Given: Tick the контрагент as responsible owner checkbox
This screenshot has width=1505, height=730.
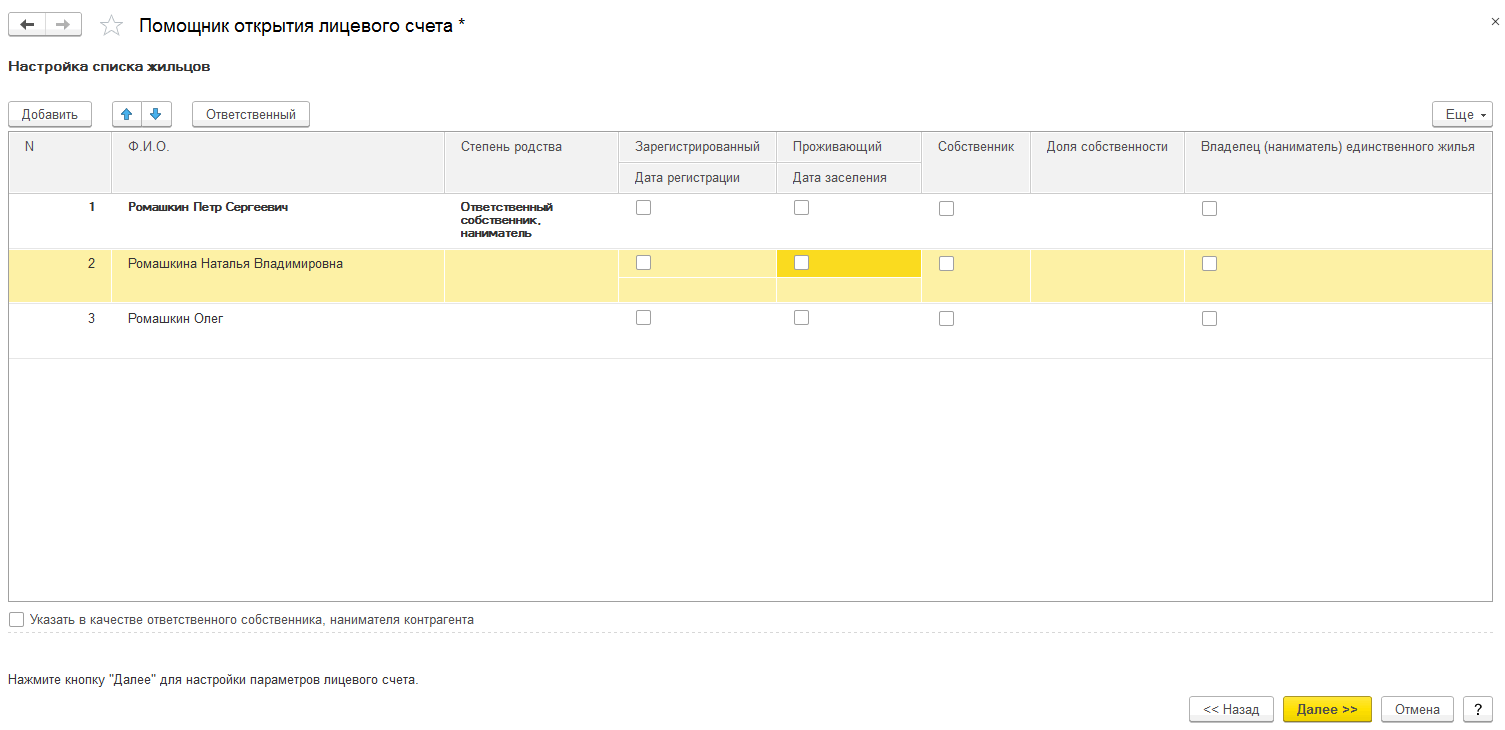Looking at the screenshot, I should (16, 620).
